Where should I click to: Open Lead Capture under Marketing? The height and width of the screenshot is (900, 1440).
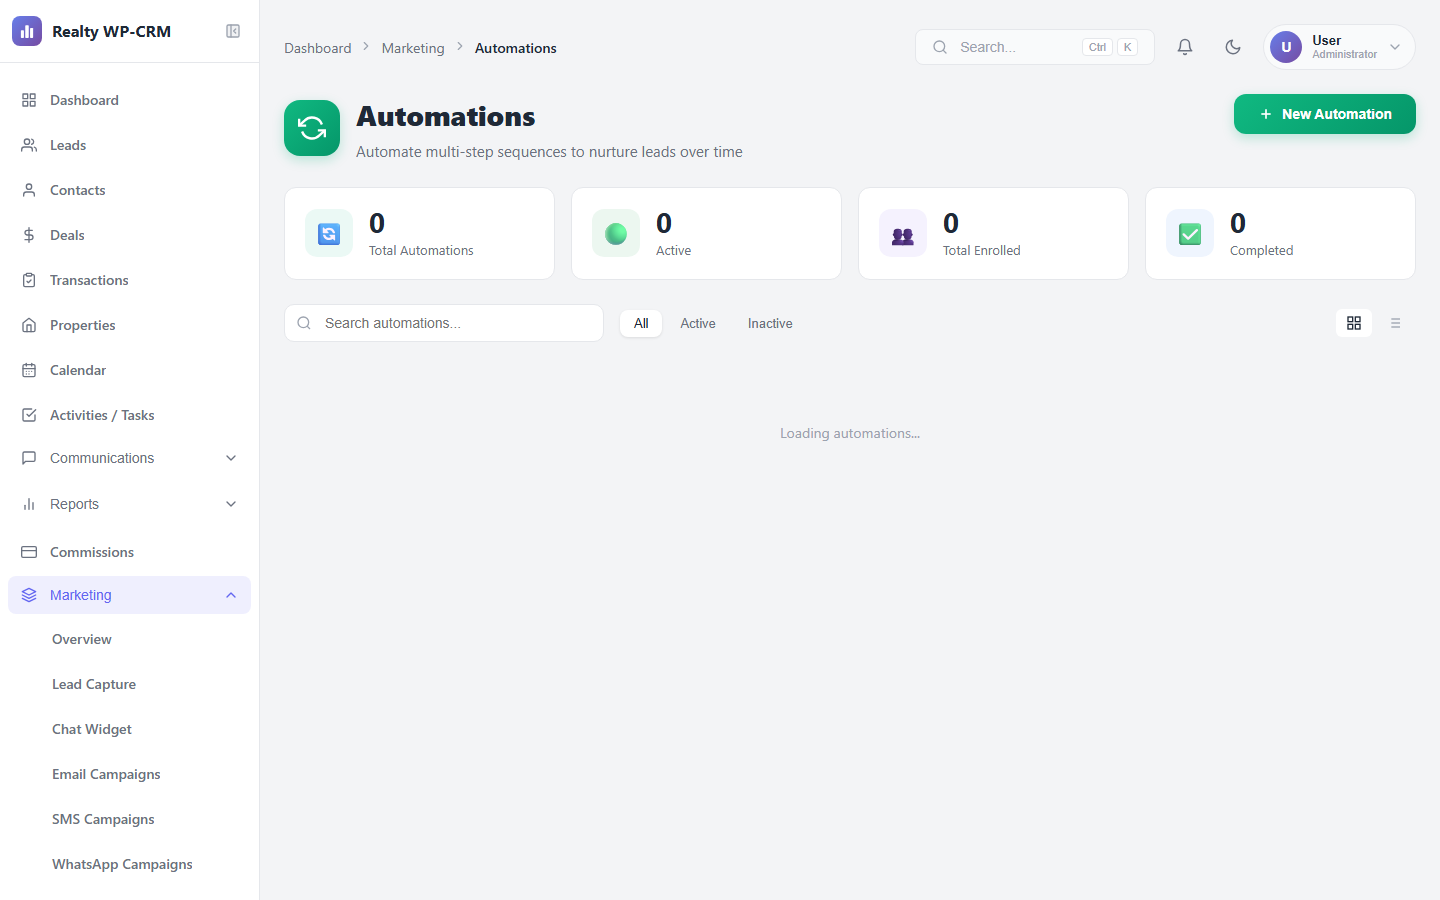click(94, 684)
